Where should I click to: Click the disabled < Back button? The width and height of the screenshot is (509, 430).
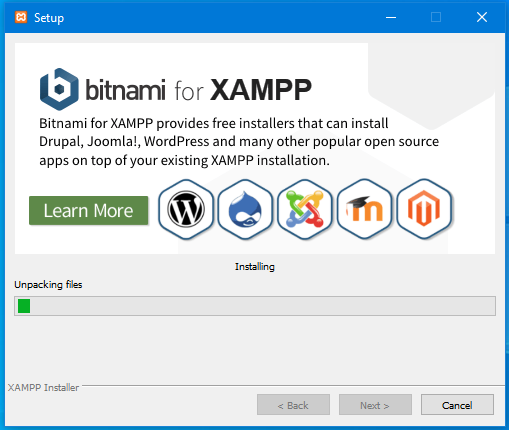pos(293,405)
